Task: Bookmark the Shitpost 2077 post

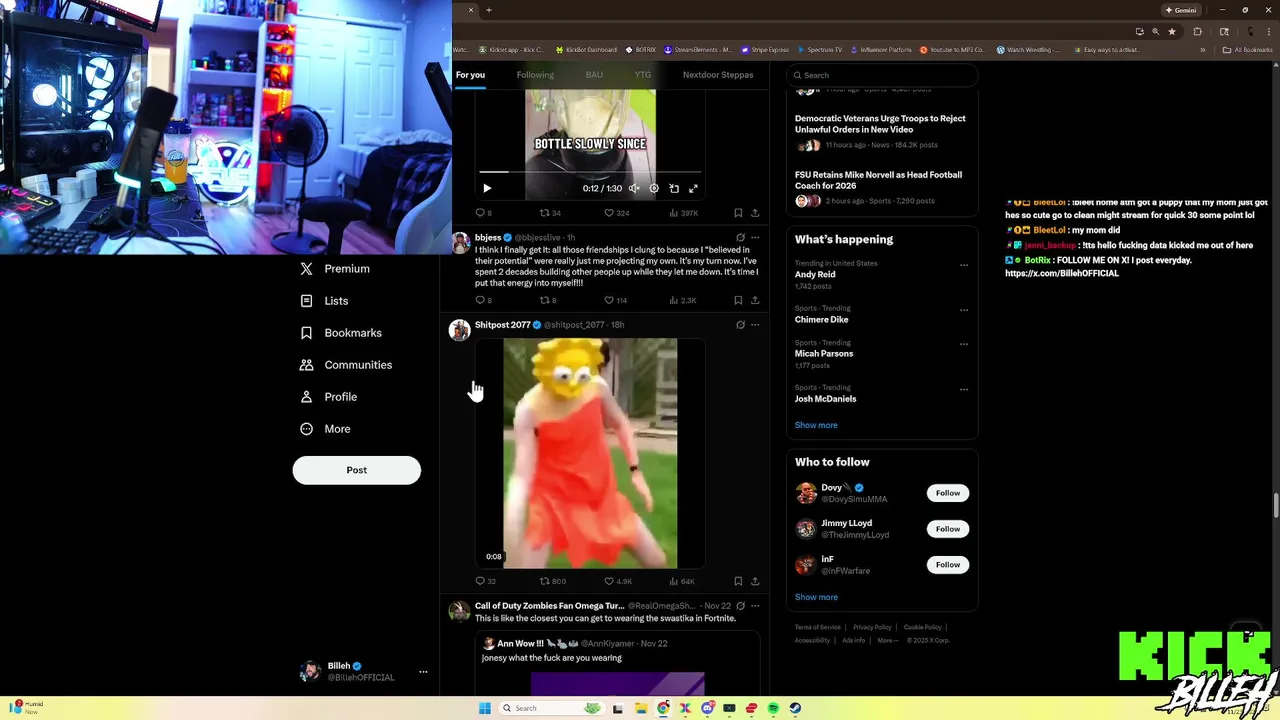Action: (738, 581)
